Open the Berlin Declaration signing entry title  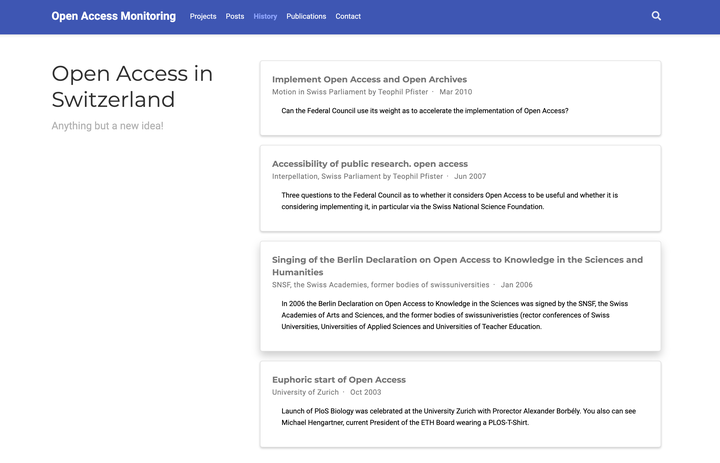[x=457, y=265]
